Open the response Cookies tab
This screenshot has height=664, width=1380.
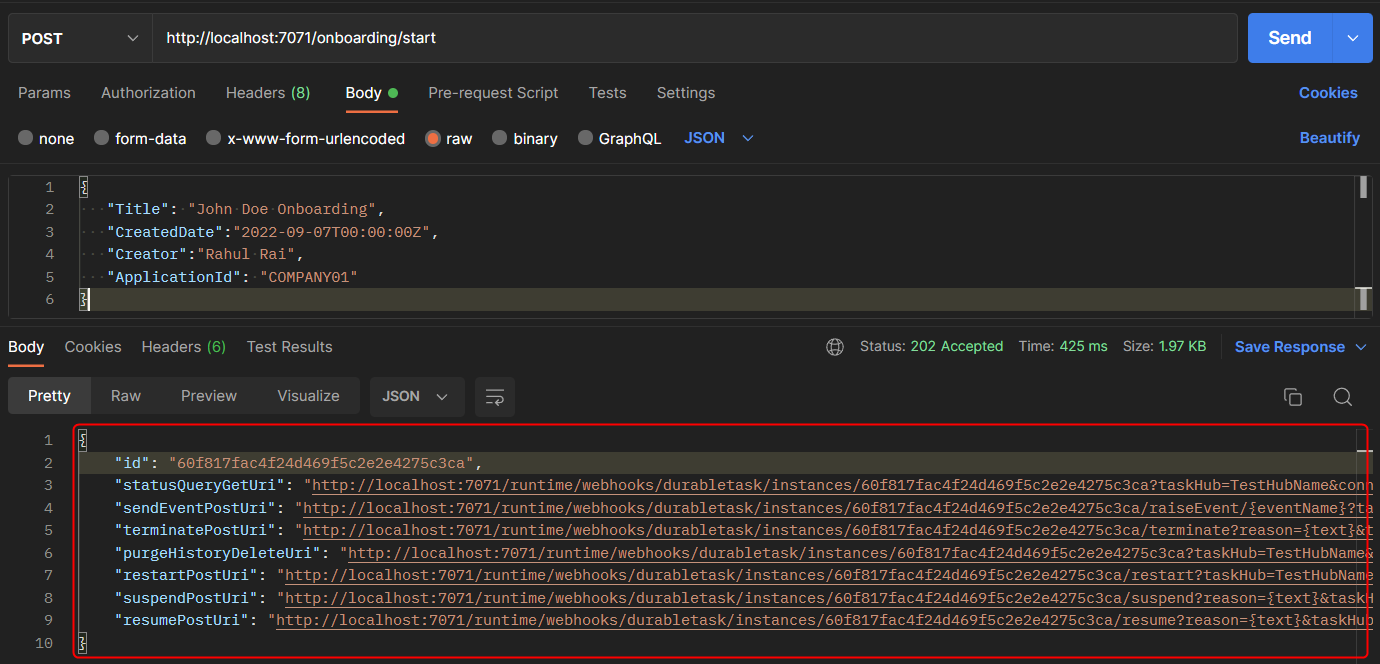point(93,347)
